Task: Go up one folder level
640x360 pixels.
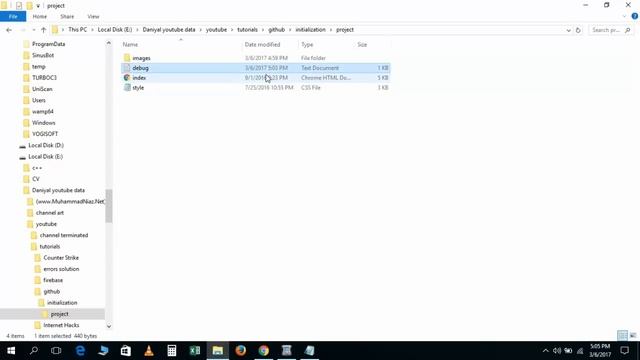Action: click(x=43, y=30)
